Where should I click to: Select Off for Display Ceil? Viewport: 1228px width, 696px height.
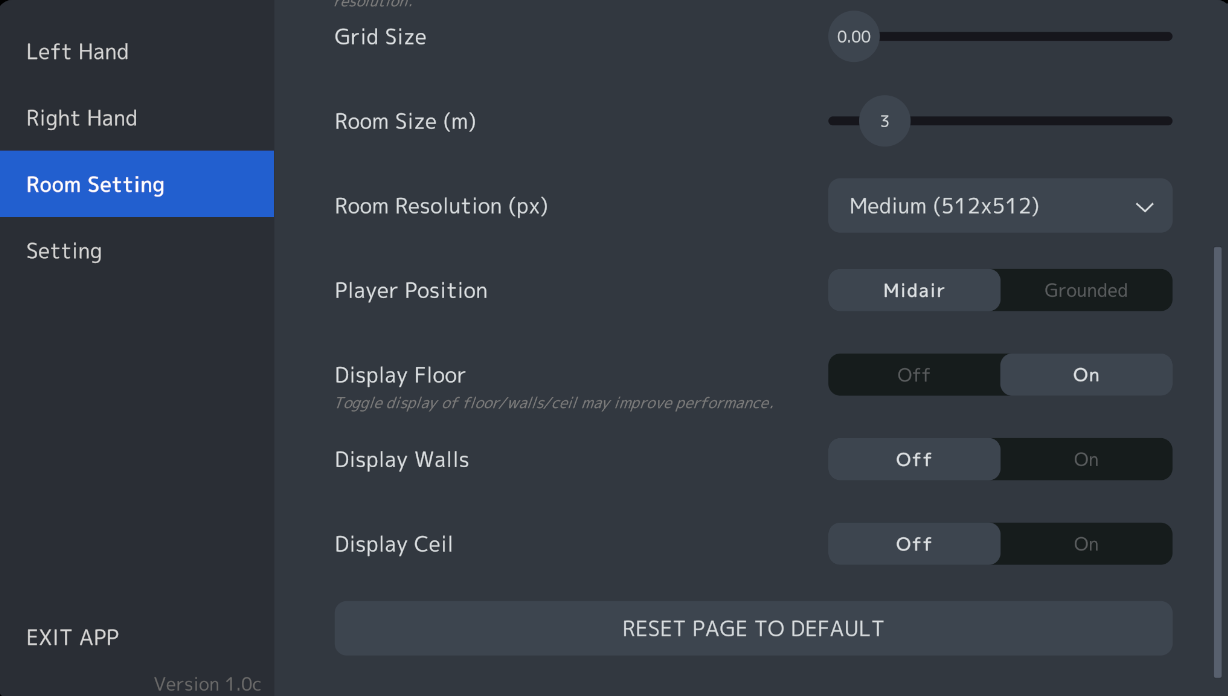tap(914, 544)
